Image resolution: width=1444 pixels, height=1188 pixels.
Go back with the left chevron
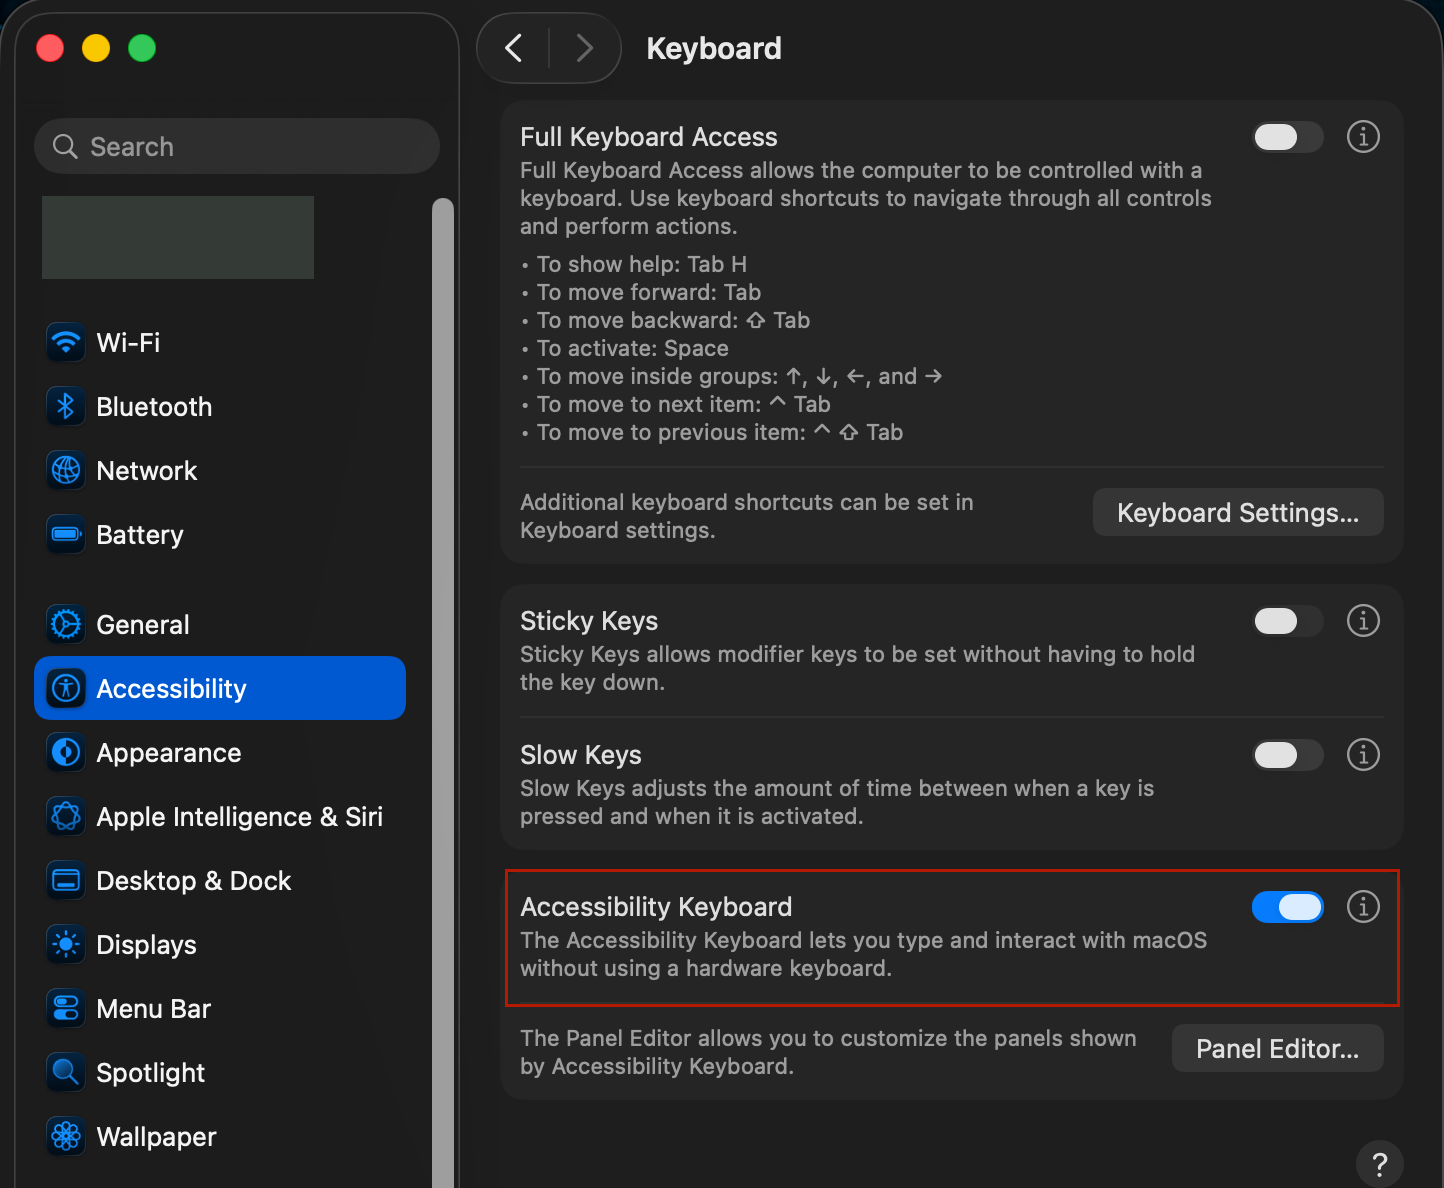click(x=514, y=48)
